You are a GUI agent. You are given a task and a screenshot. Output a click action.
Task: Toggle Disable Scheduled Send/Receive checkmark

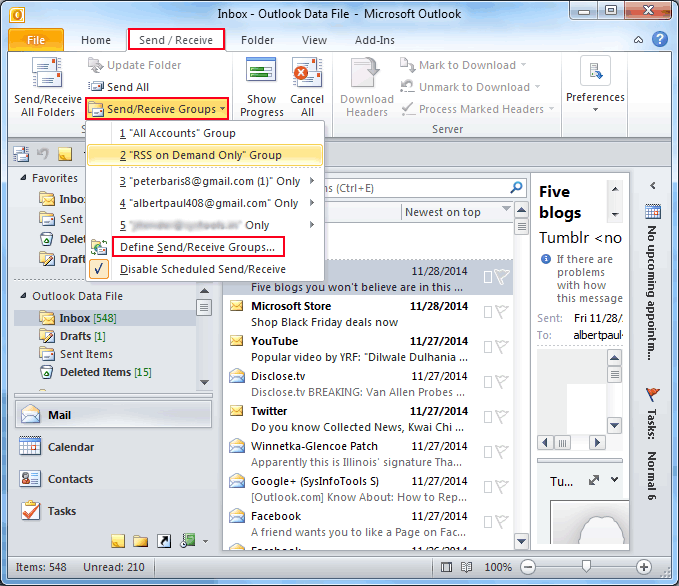click(98, 269)
